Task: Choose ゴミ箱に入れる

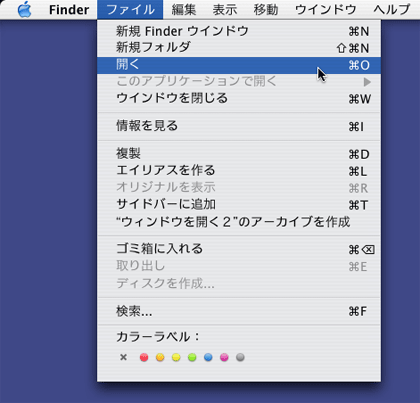Action: [239, 249]
